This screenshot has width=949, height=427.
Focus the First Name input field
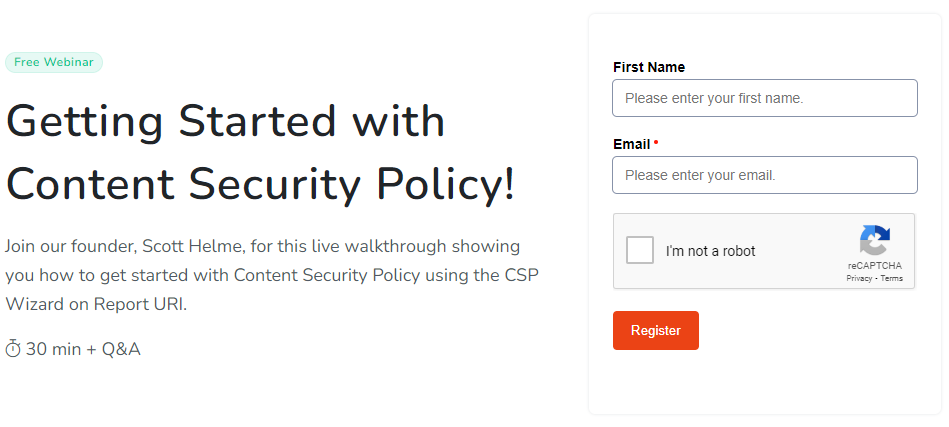pos(764,98)
